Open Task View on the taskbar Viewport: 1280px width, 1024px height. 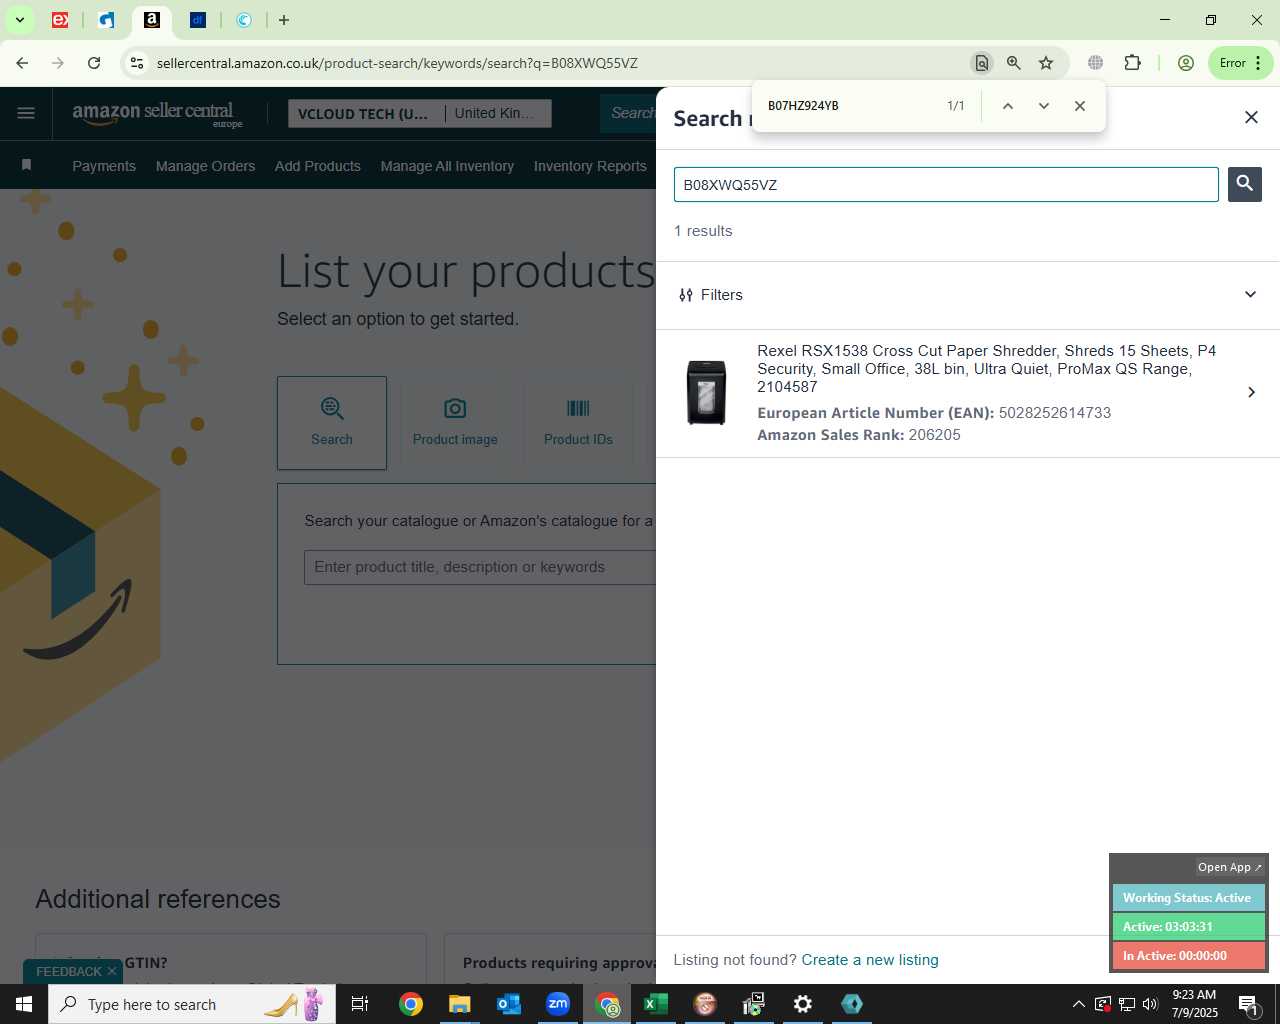360,1004
